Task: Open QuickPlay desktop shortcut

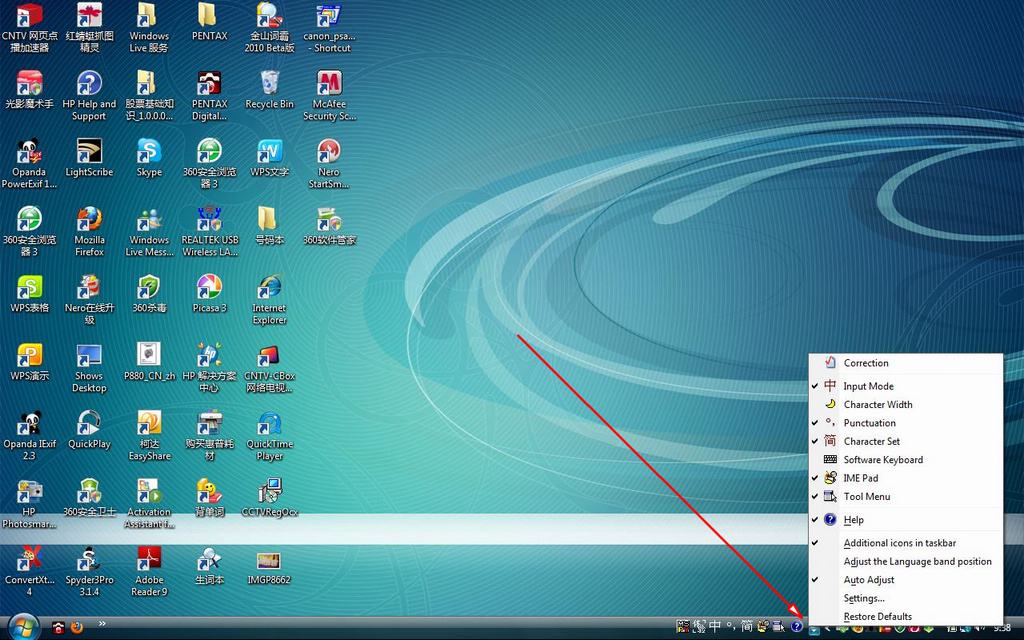Action: click(89, 430)
